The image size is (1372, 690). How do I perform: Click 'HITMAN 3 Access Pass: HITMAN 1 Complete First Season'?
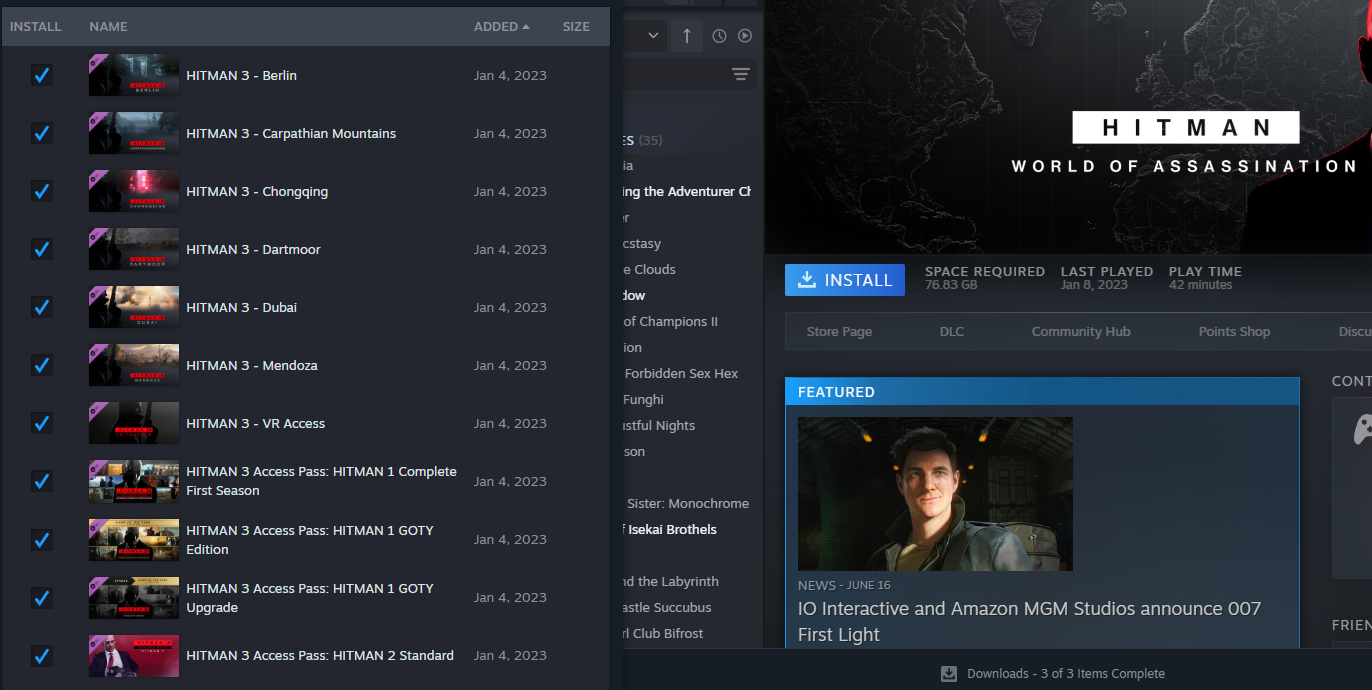[x=321, y=481]
